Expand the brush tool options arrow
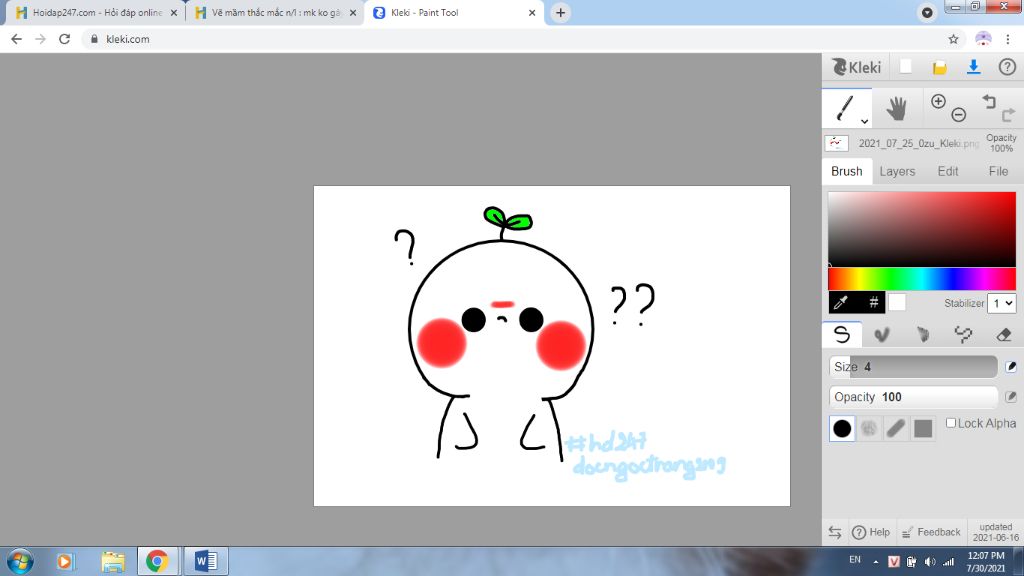Screen dimensions: 1024x576 coord(864,121)
